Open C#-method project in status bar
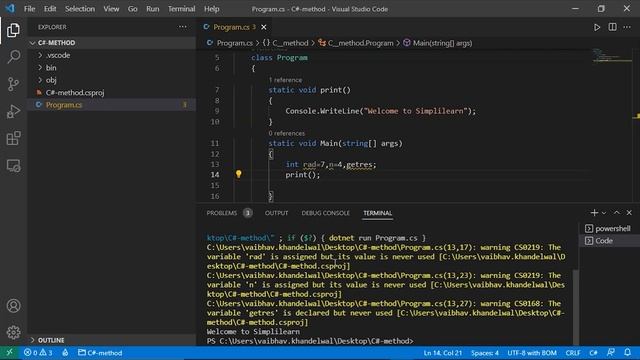This screenshot has width=640, height=360. coord(100,353)
